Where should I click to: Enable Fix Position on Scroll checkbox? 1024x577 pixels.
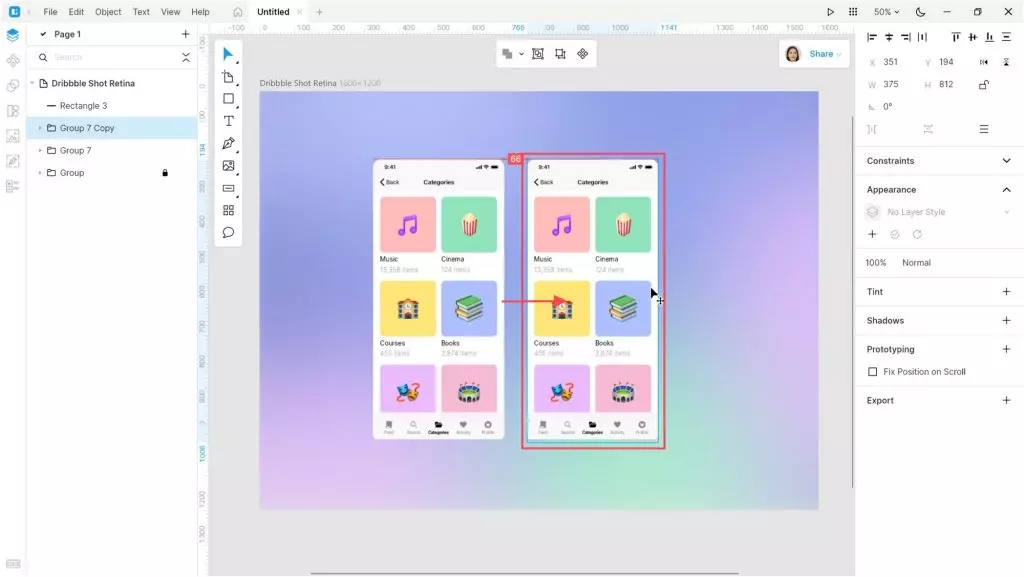point(872,371)
